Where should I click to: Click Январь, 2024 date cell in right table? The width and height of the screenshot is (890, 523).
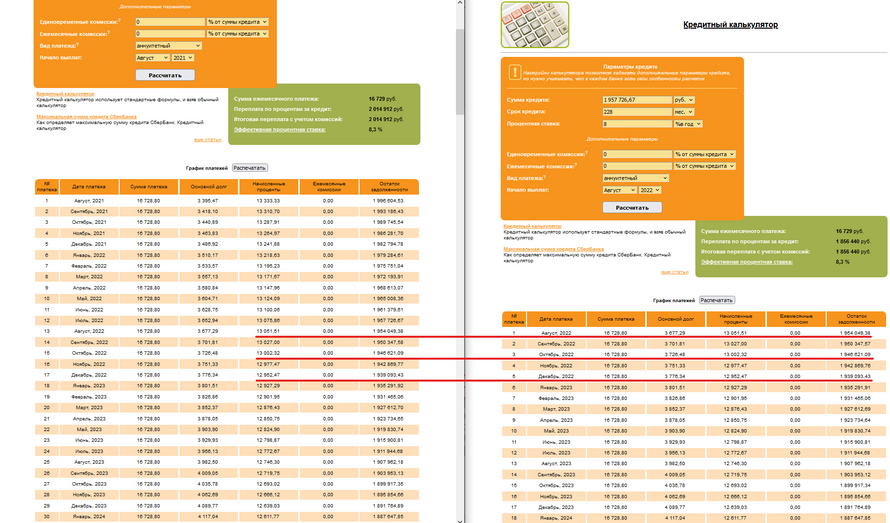[556, 518]
